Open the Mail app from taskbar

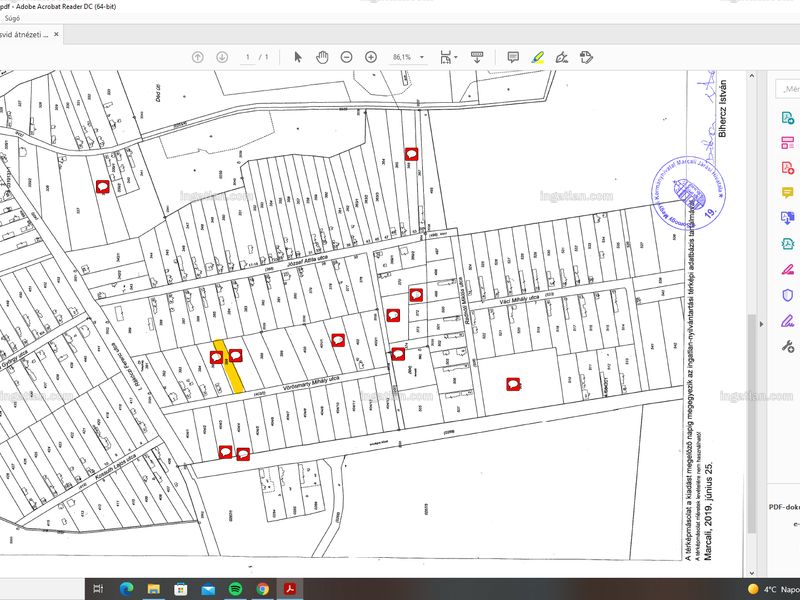(x=208, y=589)
